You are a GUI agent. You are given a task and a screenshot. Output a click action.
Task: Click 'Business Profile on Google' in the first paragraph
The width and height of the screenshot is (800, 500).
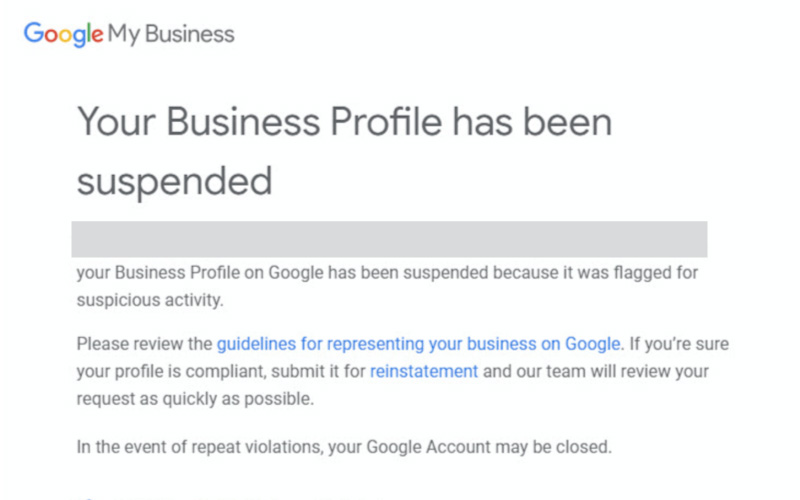coord(219,272)
